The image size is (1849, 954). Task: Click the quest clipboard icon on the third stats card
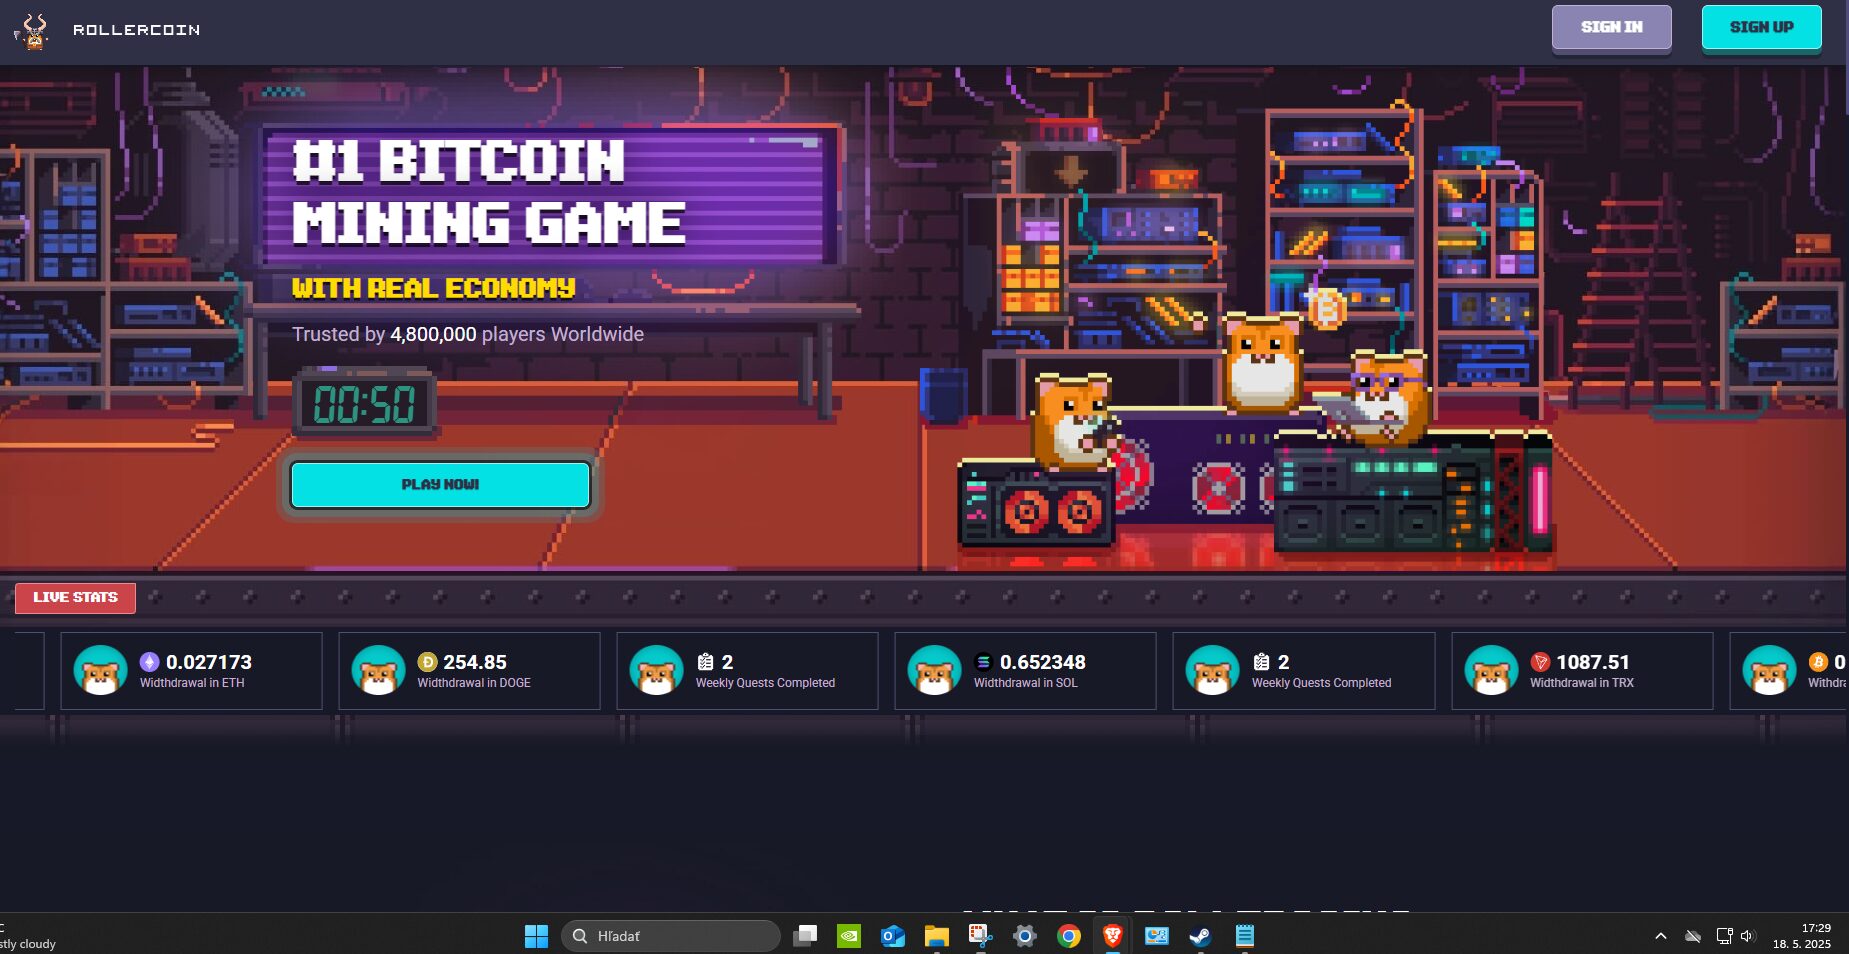point(705,662)
